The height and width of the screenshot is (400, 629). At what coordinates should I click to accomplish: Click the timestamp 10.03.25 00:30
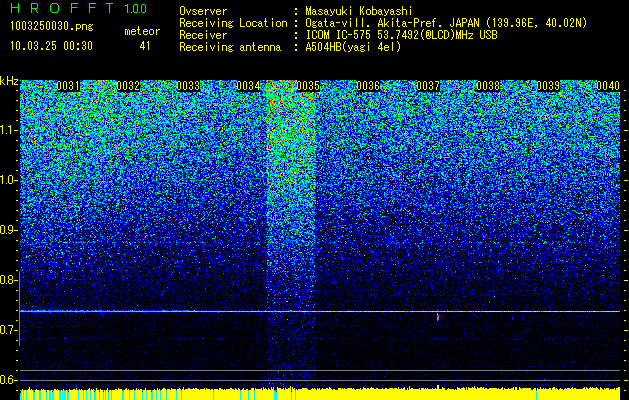point(51,46)
